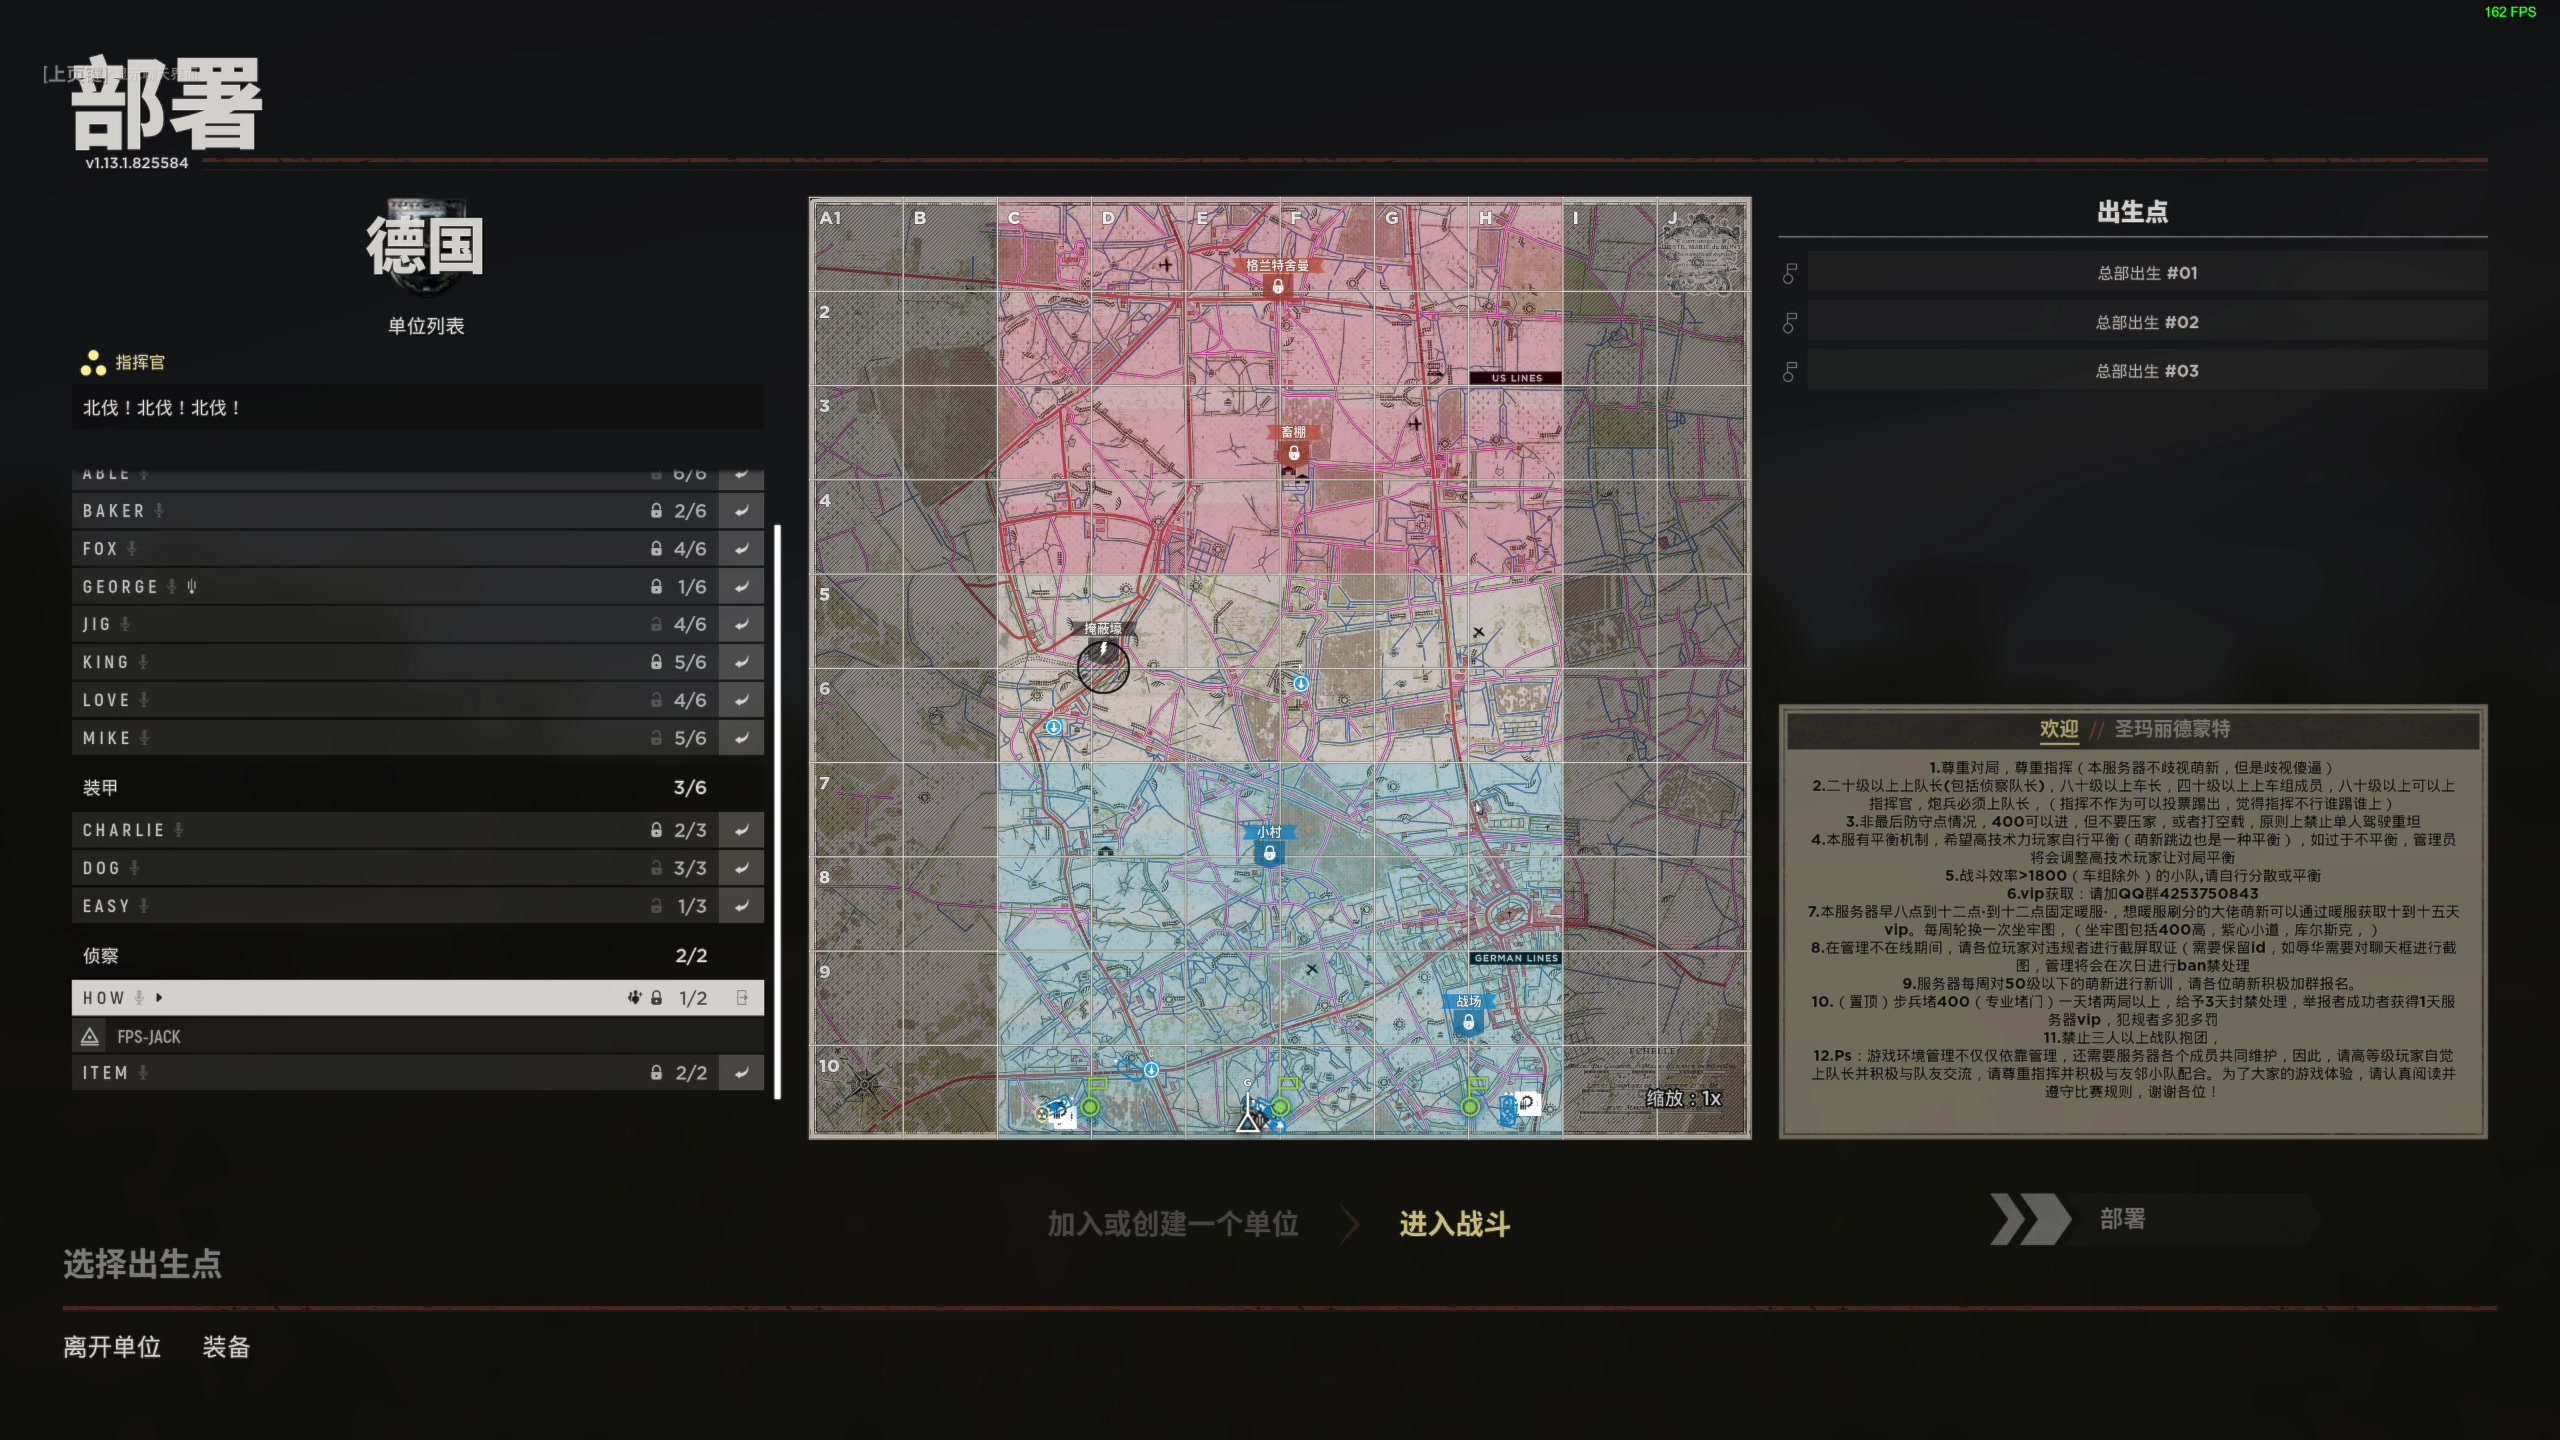Select 离开单位 at the bottom
Screen dimensions: 2560x1440
click(x=112, y=1347)
